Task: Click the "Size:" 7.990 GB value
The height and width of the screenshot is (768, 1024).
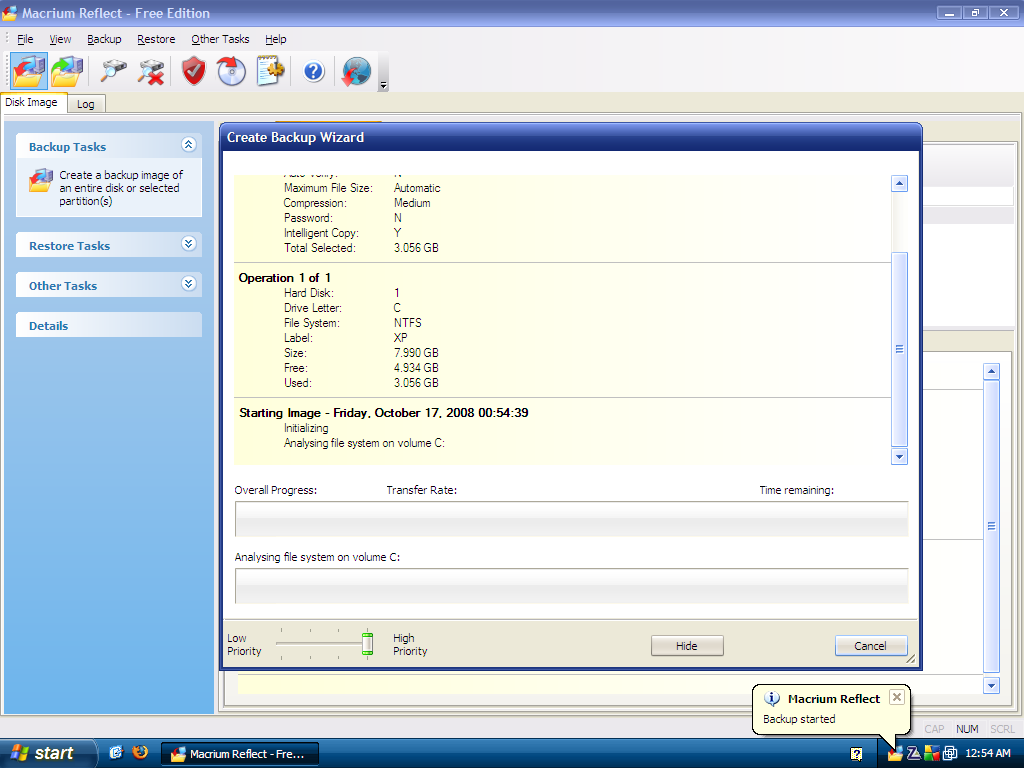Action: click(x=416, y=353)
